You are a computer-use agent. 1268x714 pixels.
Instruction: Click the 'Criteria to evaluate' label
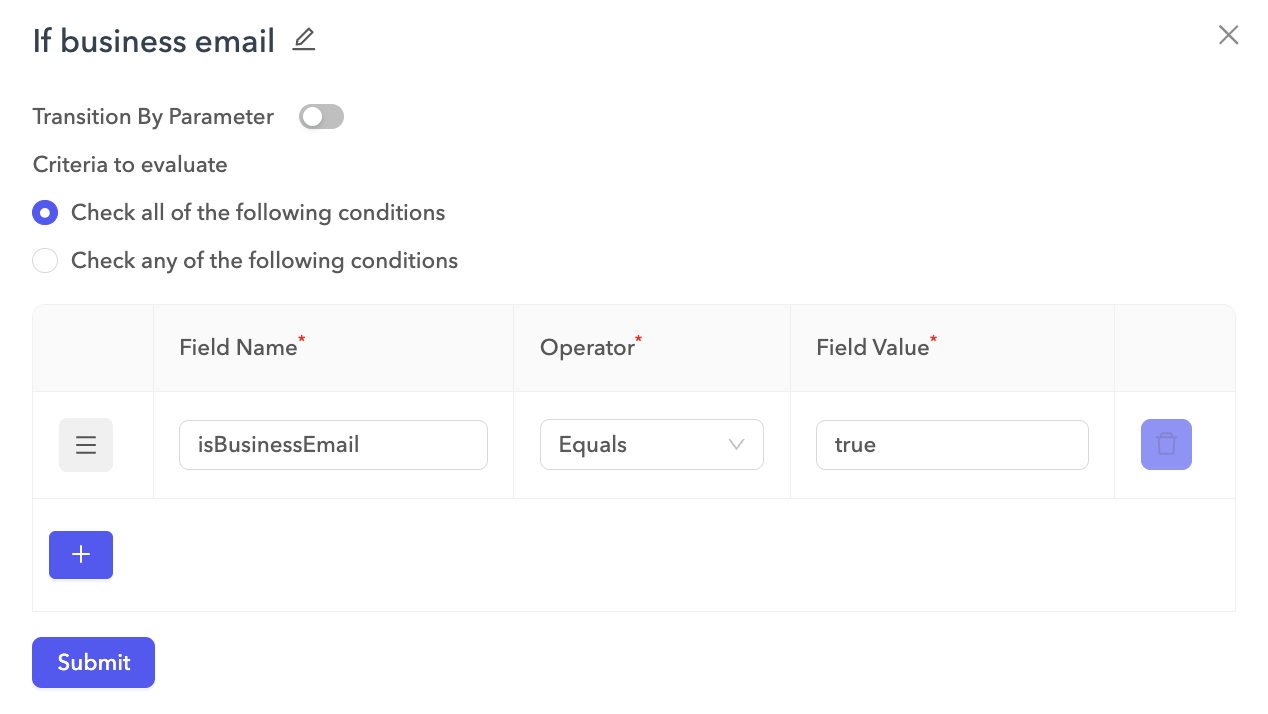(x=129, y=164)
